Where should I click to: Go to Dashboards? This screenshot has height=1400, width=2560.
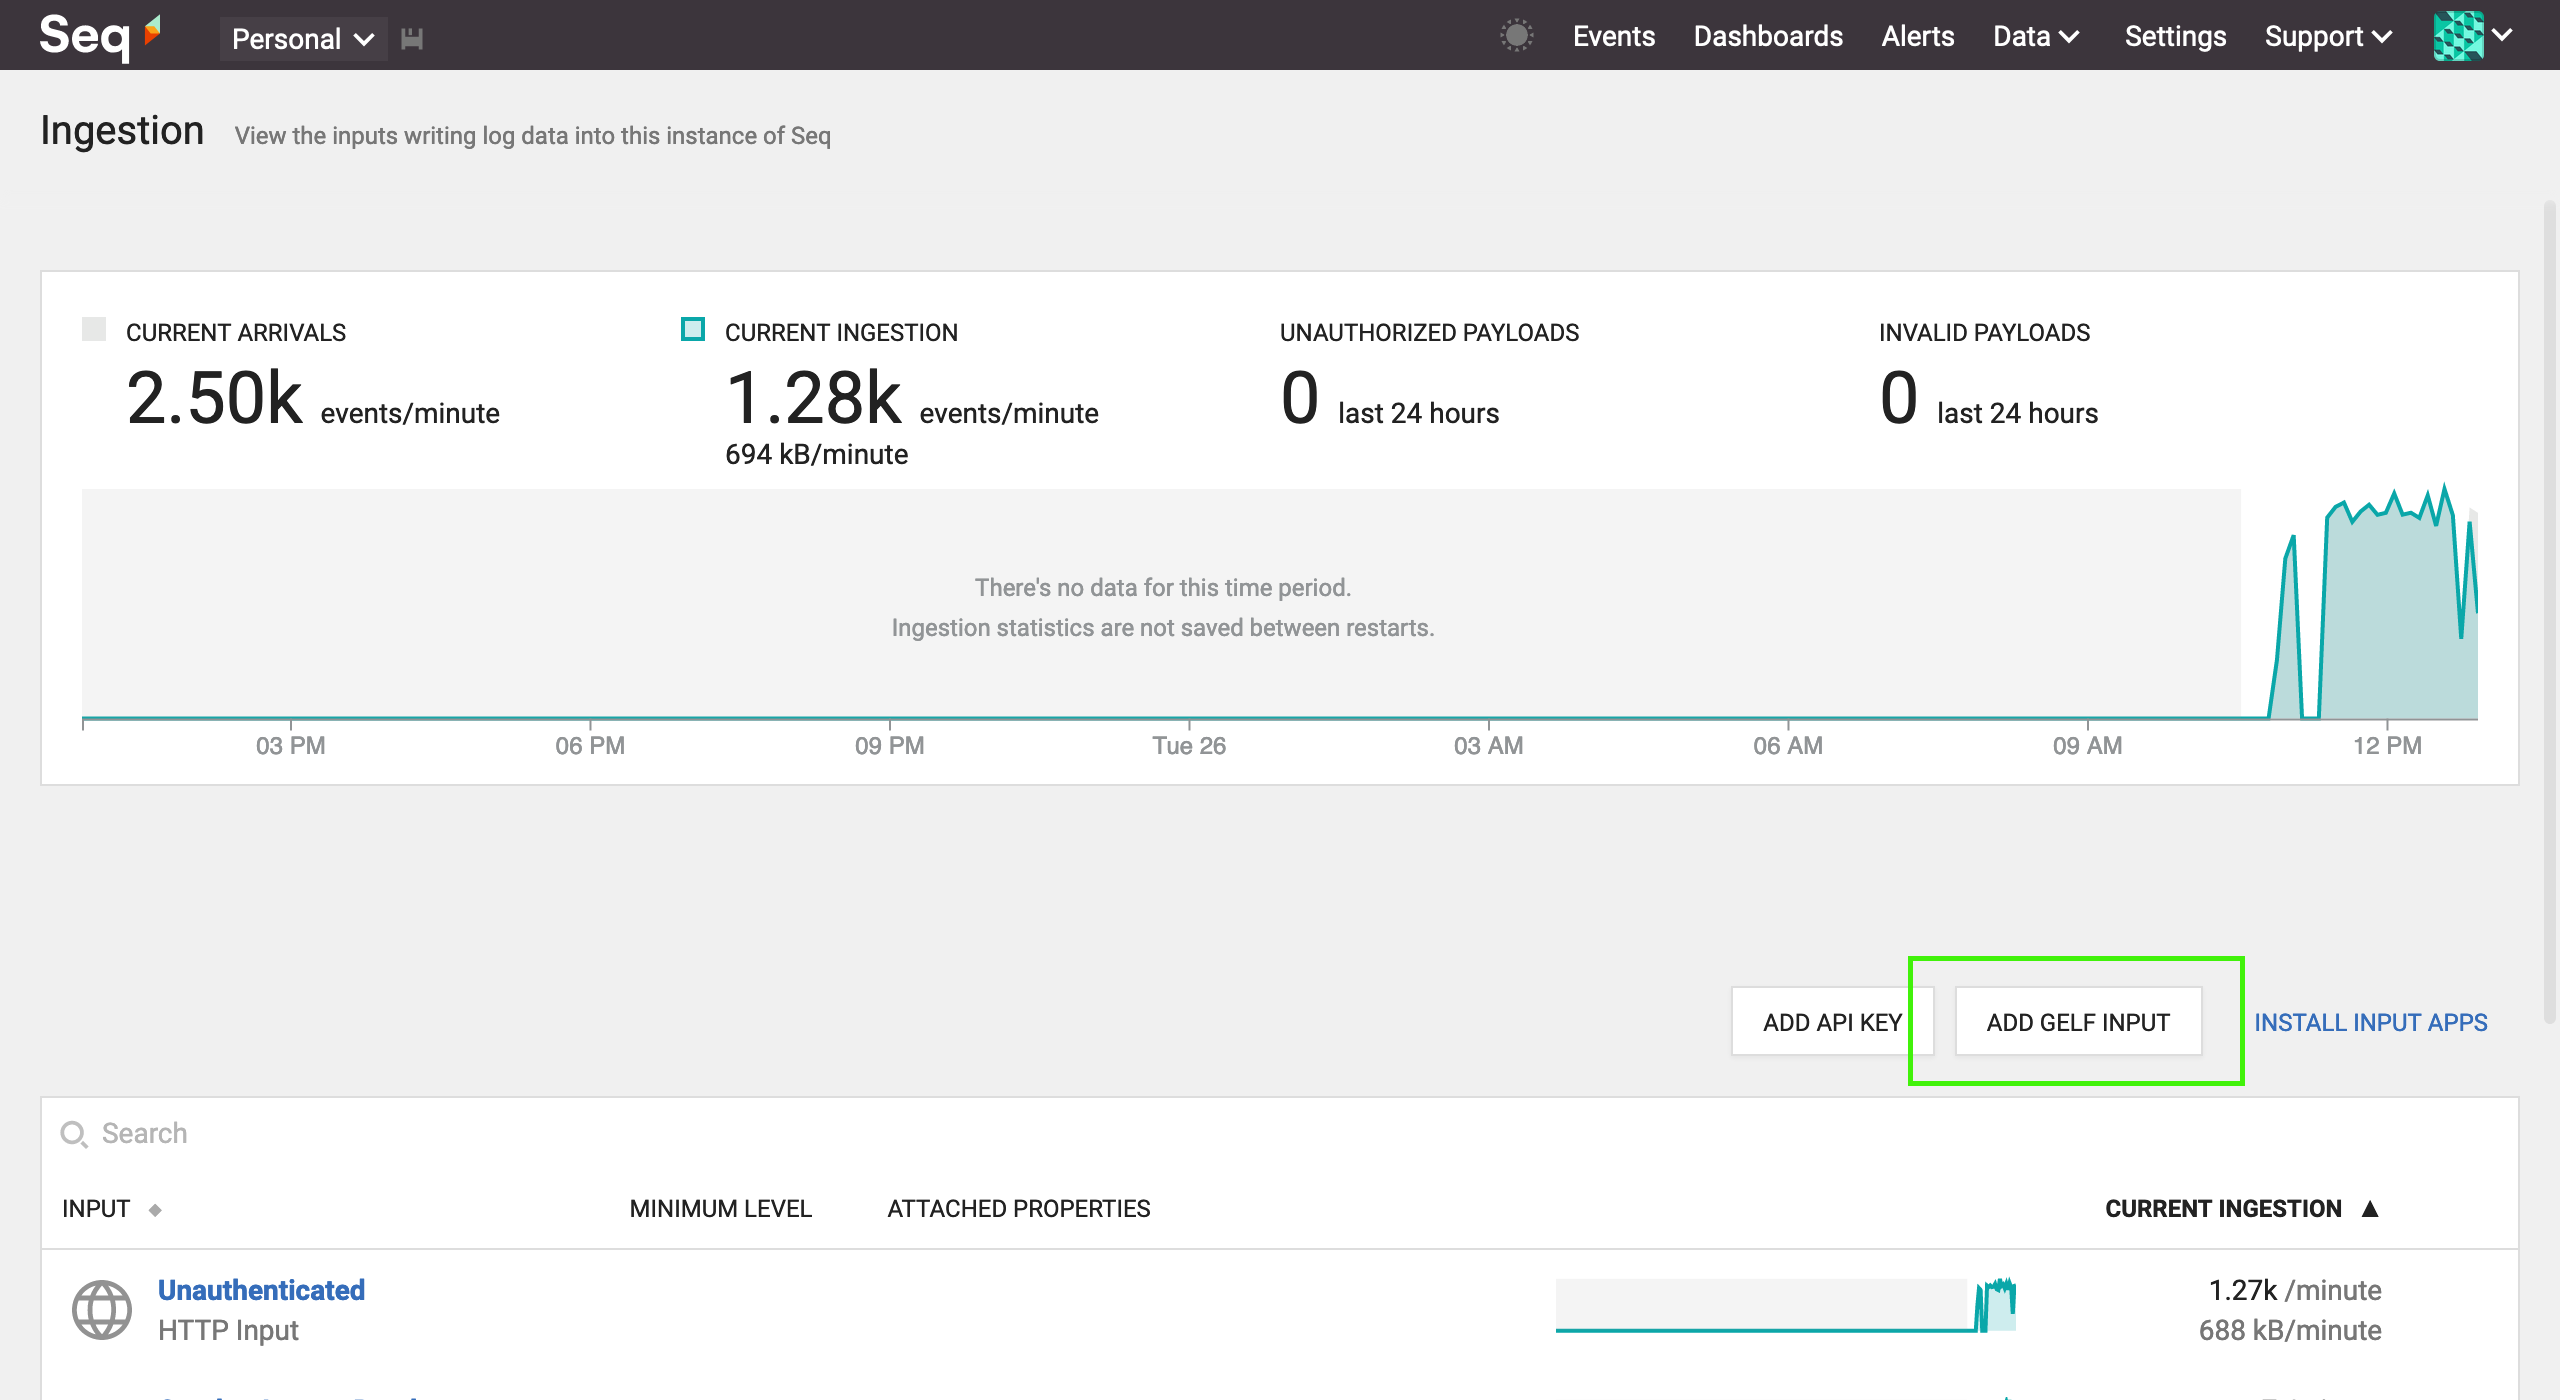[x=1767, y=36]
